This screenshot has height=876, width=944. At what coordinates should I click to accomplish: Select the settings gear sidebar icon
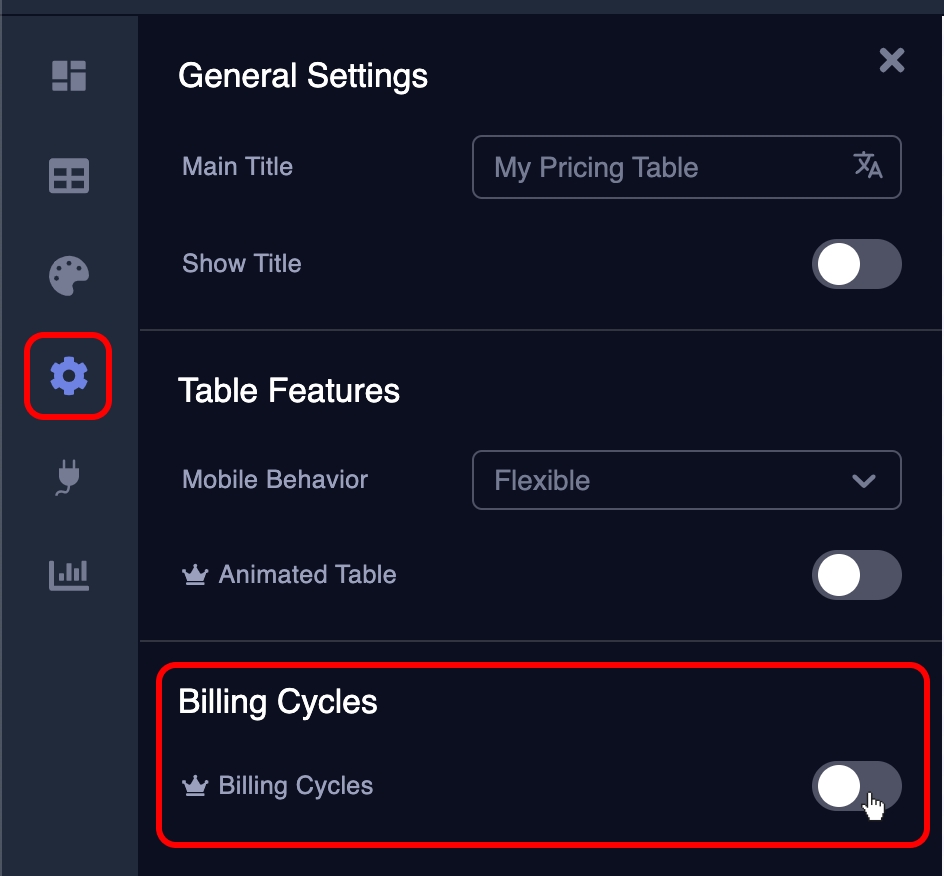(x=69, y=376)
